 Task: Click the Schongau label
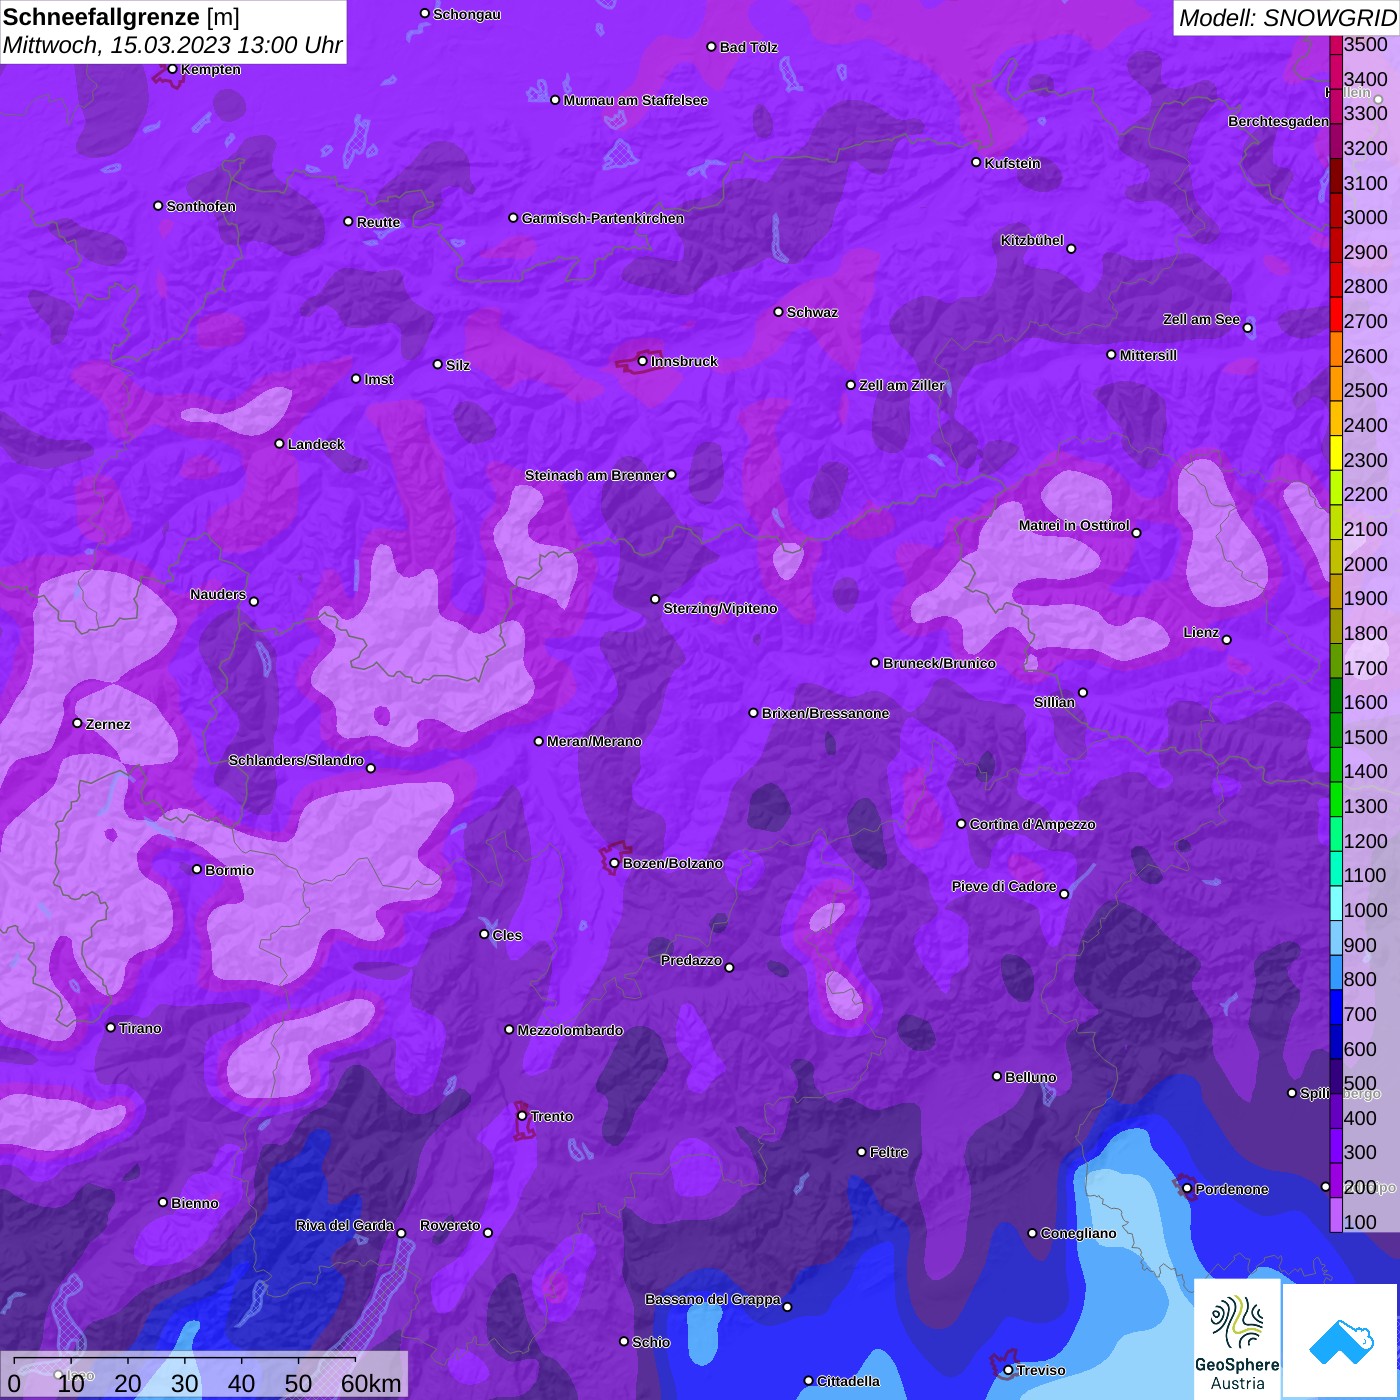tap(467, 14)
